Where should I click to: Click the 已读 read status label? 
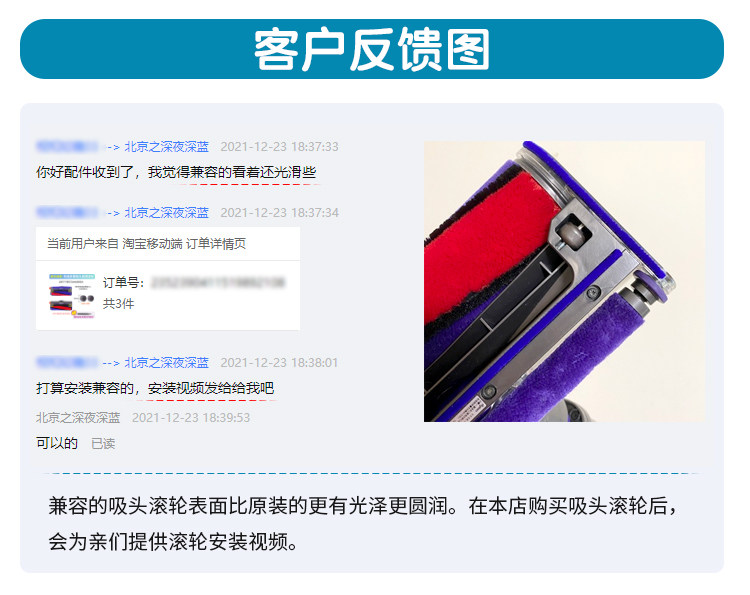tap(103, 444)
